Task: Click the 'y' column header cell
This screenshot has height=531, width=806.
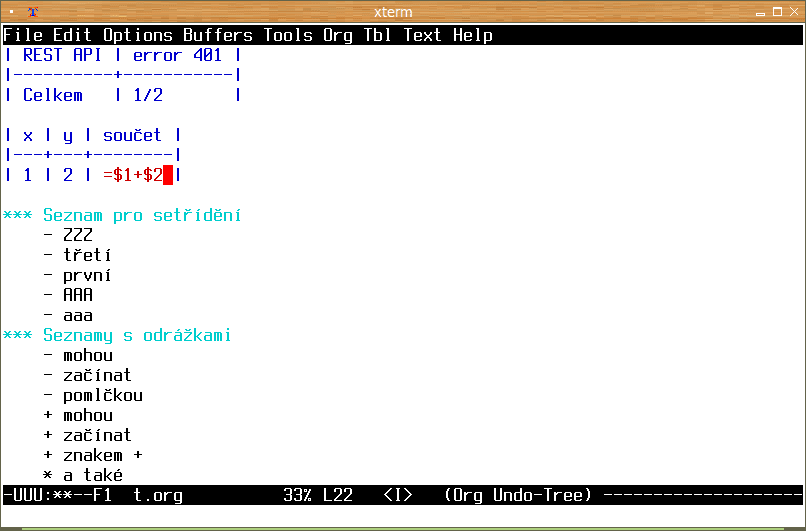Action: [68, 135]
